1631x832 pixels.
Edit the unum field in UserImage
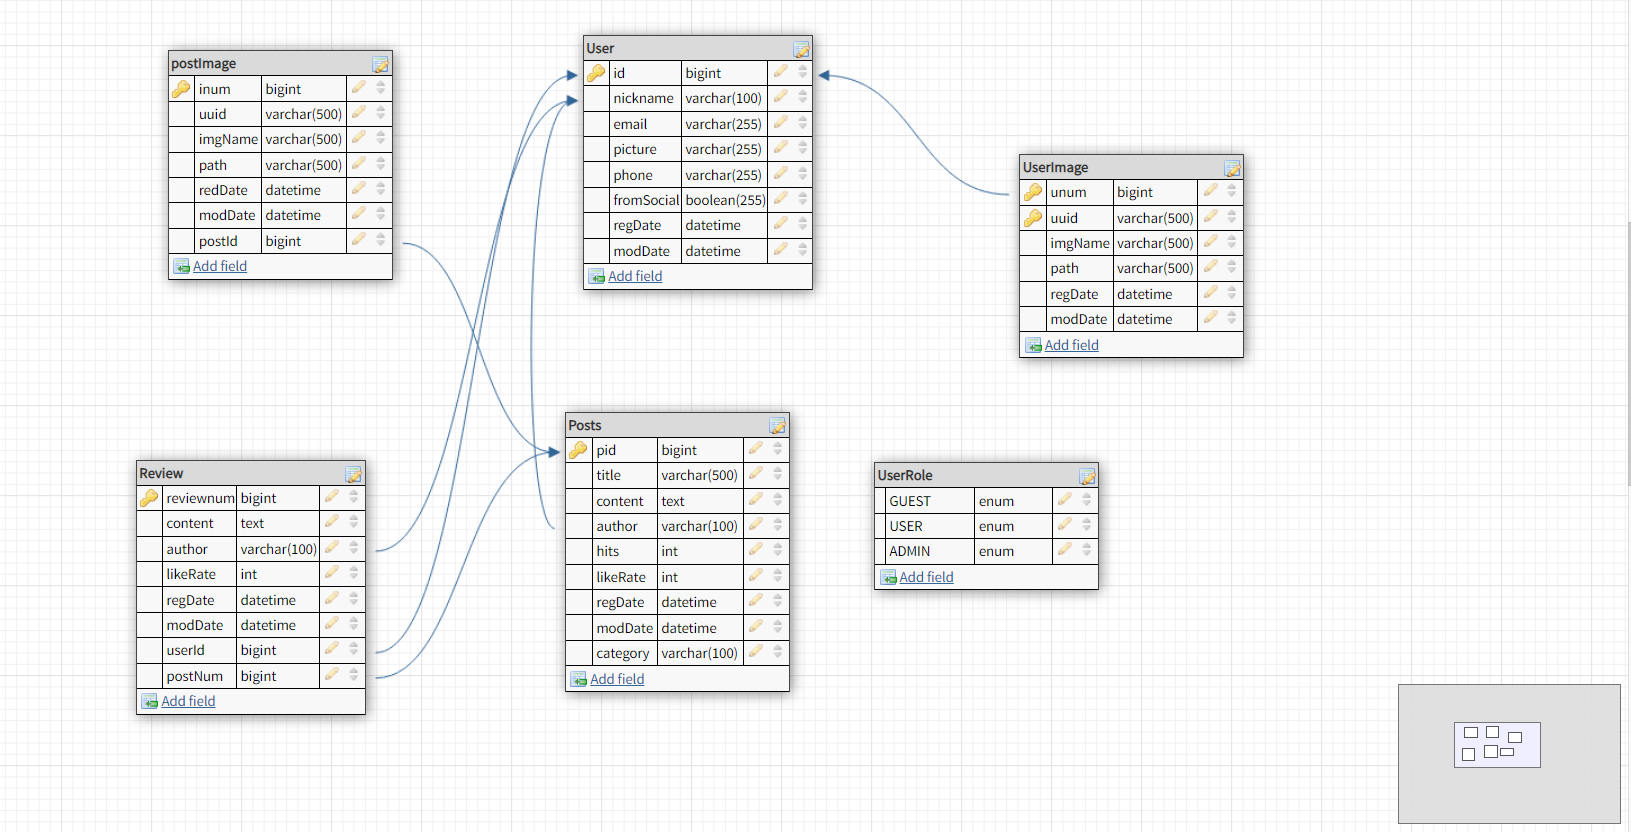pos(1210,191)
